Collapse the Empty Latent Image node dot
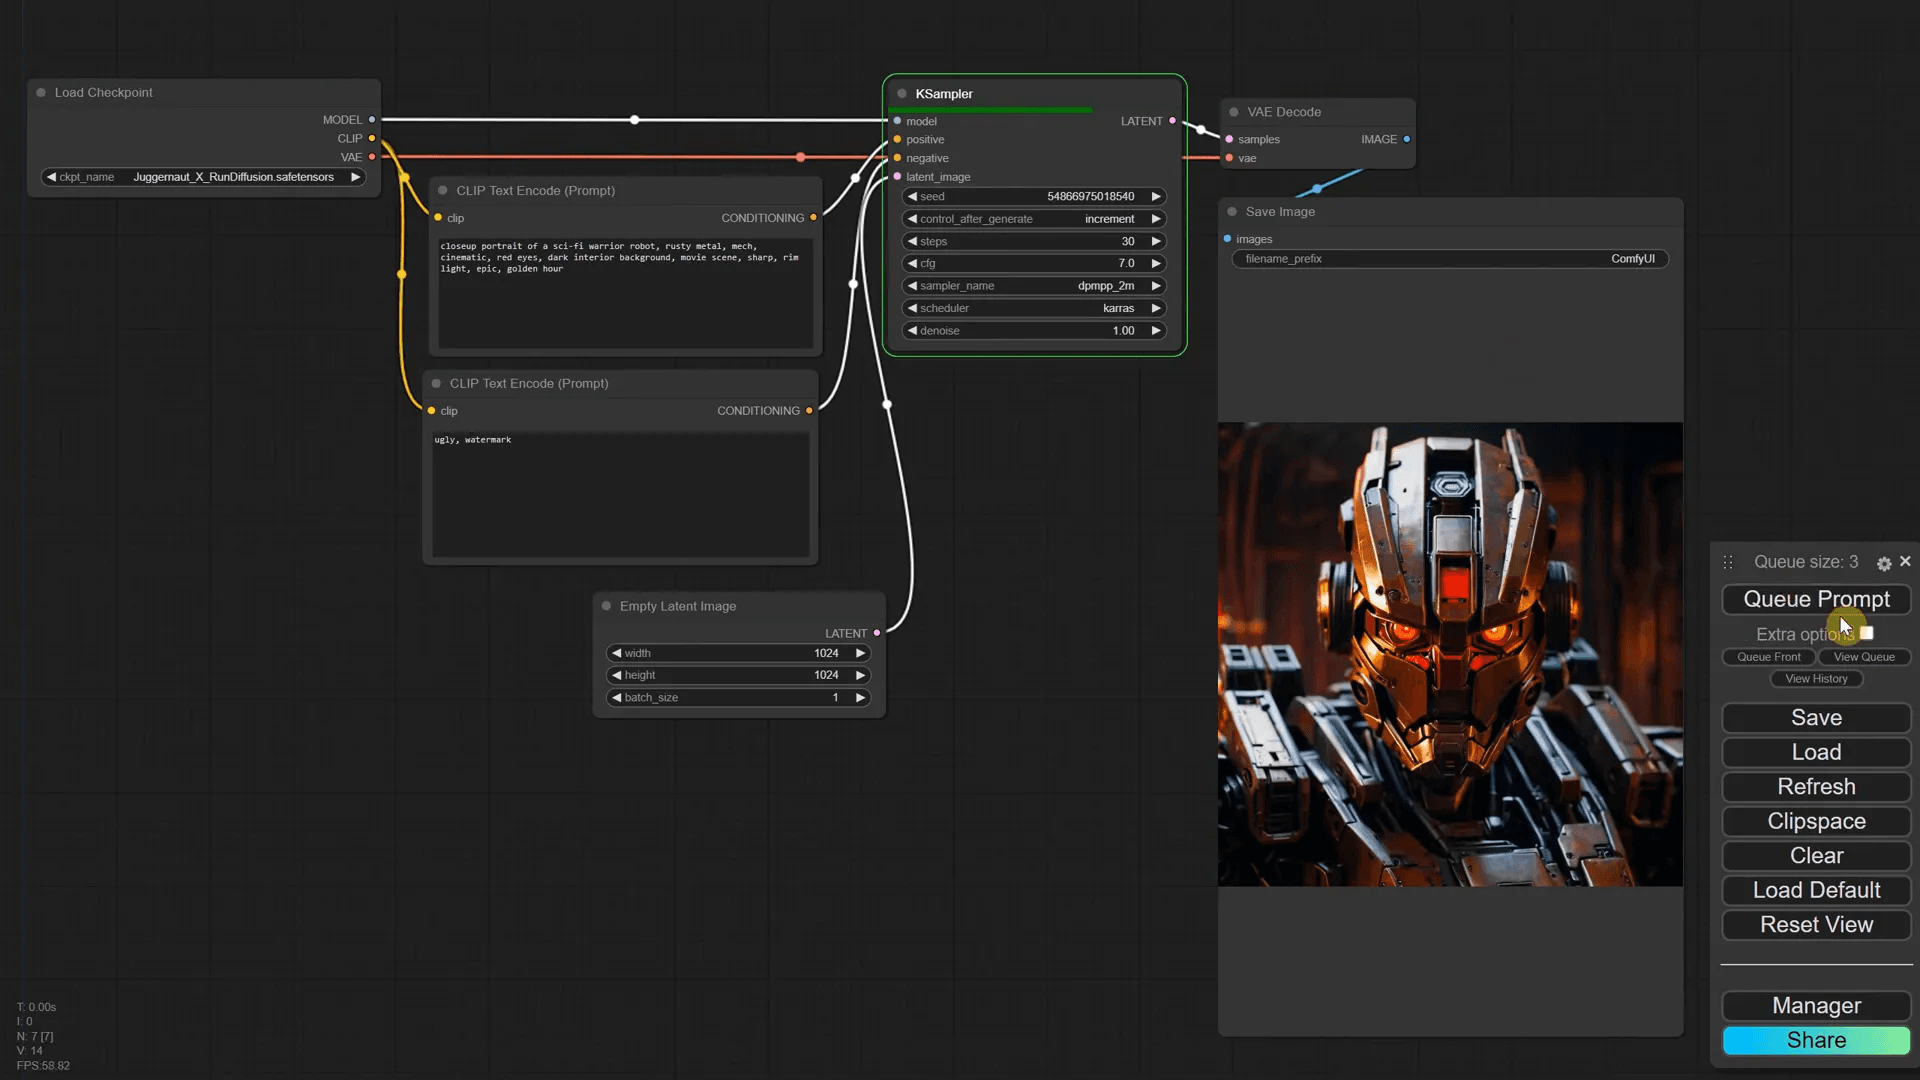The image size is (1920, 1080). (x=606, y=606)
